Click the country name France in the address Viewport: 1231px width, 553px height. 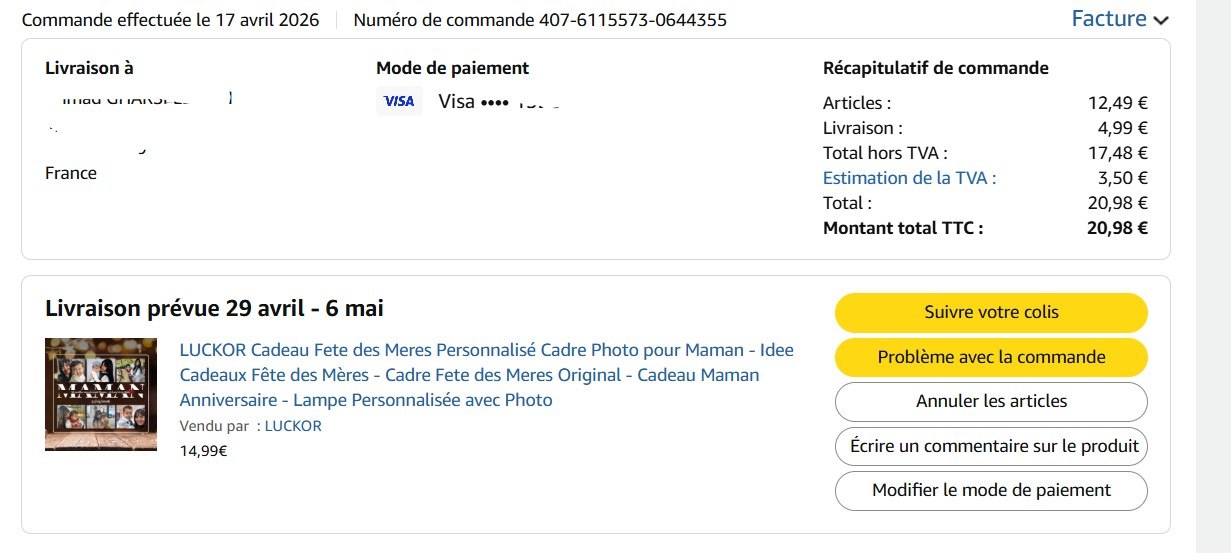point(71,173)
